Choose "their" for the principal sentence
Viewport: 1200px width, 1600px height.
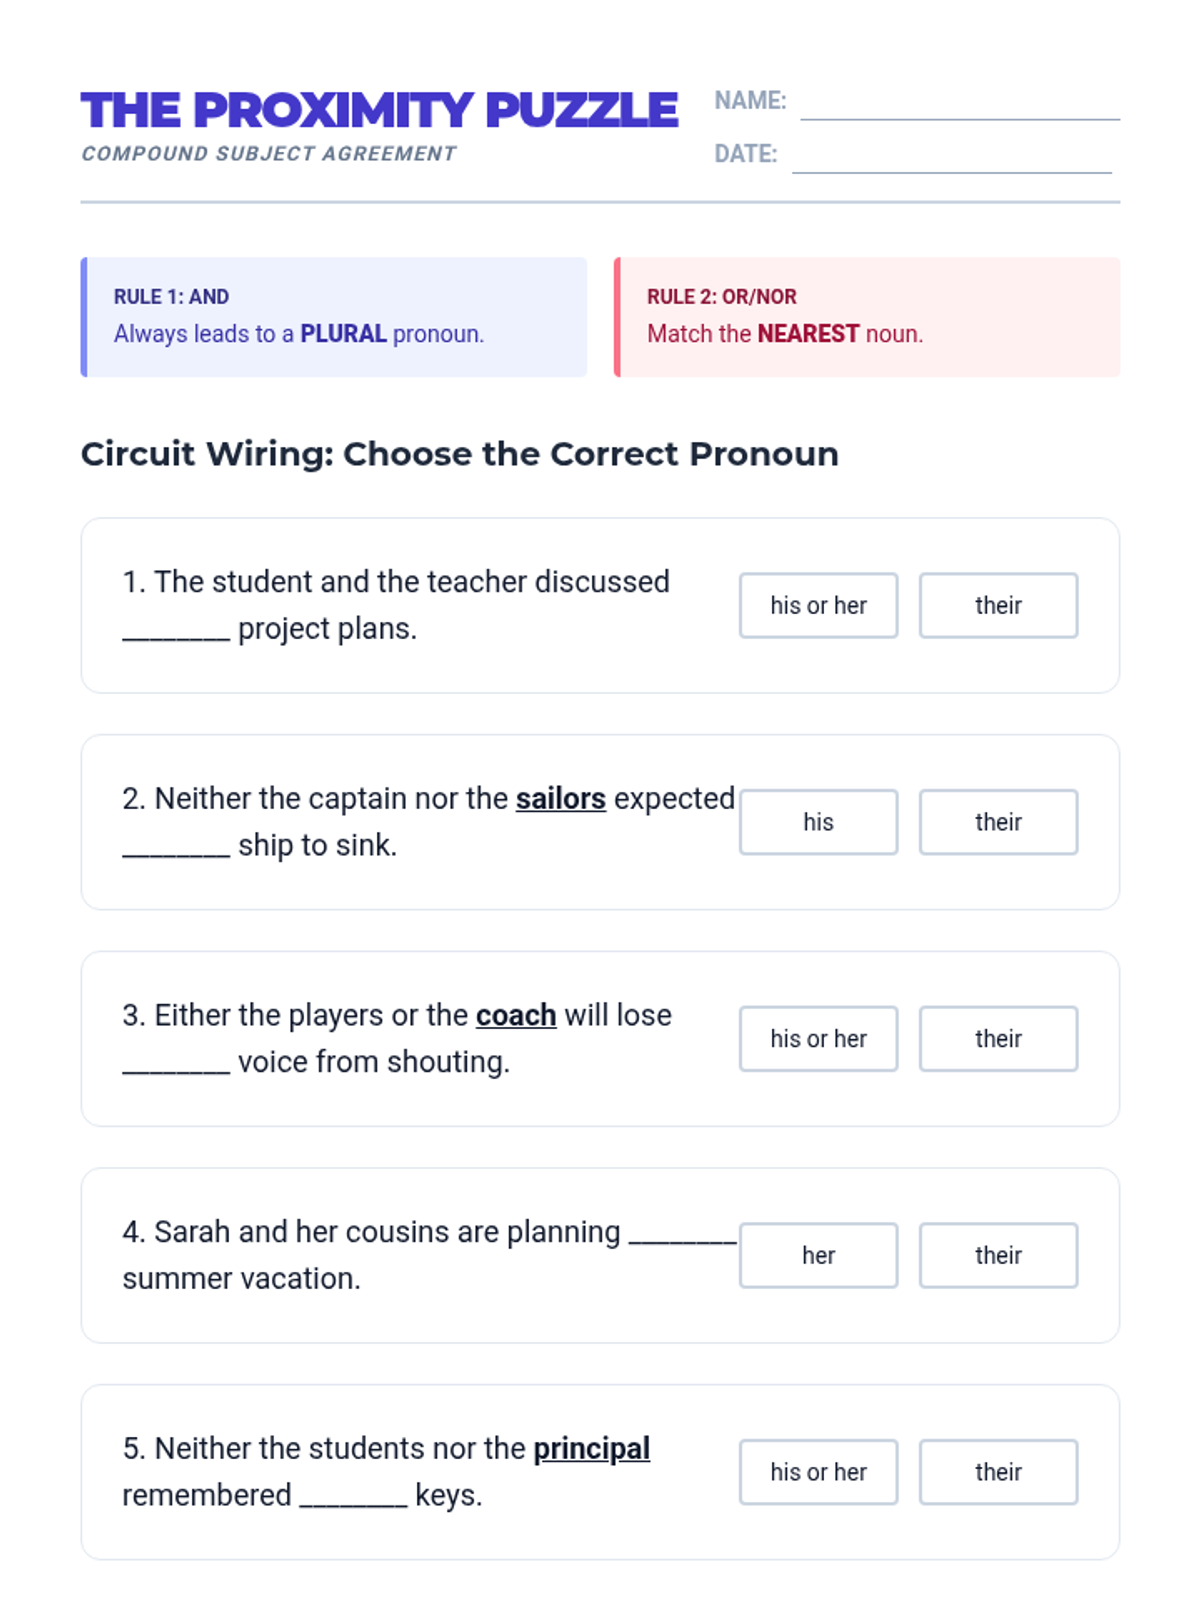pyautogui.click(x=998, y=1472)
